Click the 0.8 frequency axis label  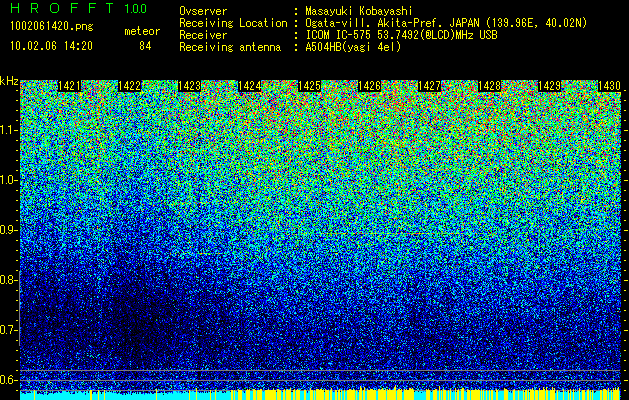coord(8,280)
